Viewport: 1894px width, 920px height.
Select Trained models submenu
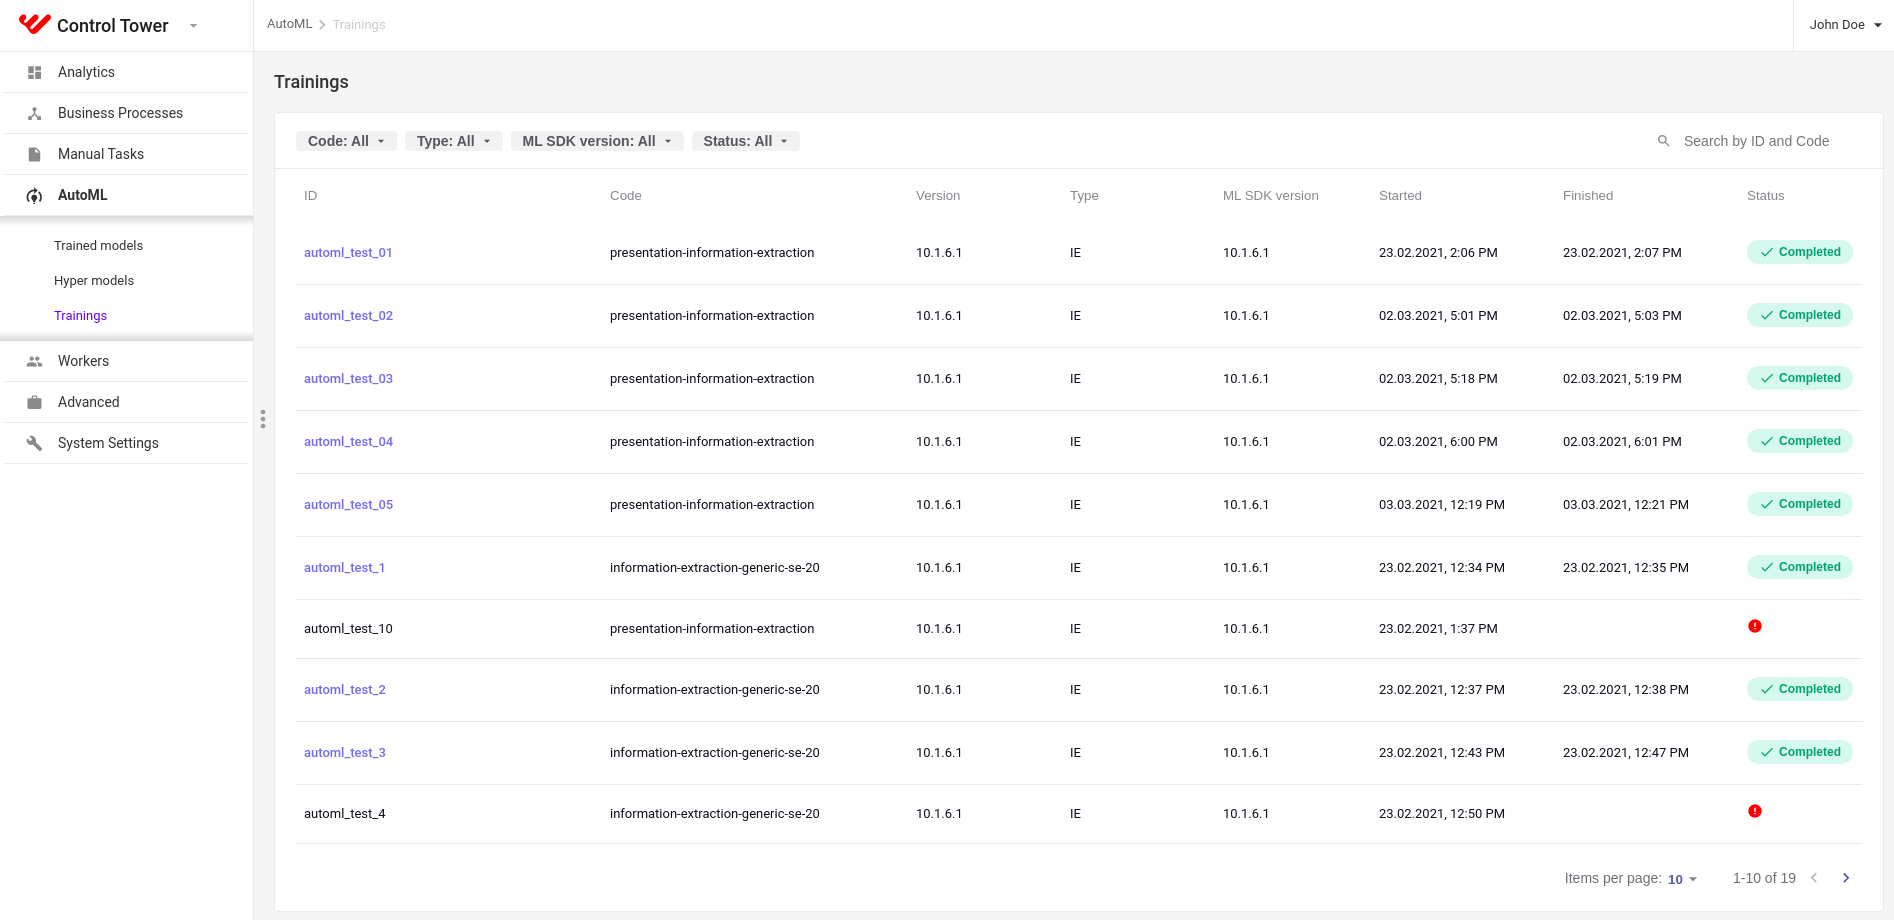click(x=98, y=245)
